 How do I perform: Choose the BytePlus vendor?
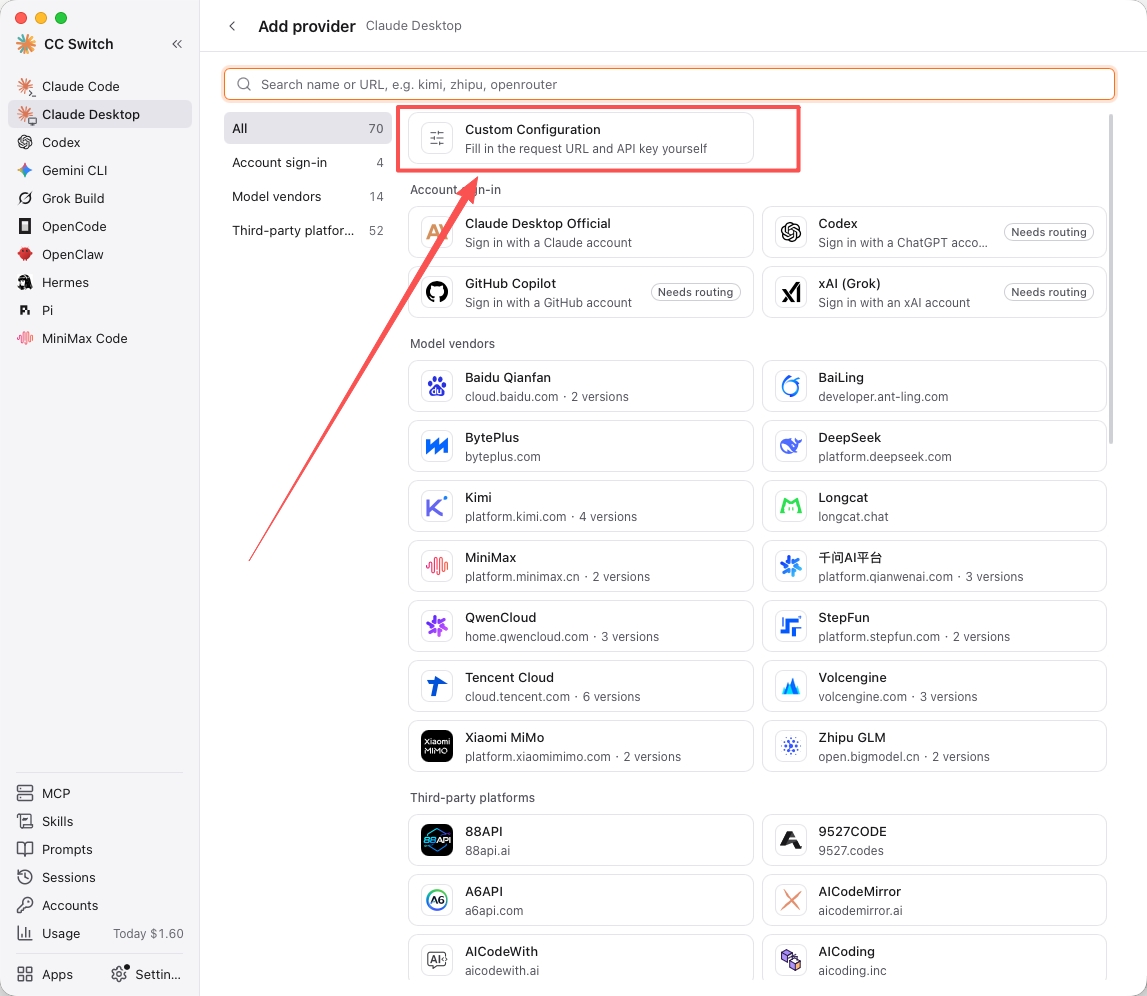click(581, 446)
